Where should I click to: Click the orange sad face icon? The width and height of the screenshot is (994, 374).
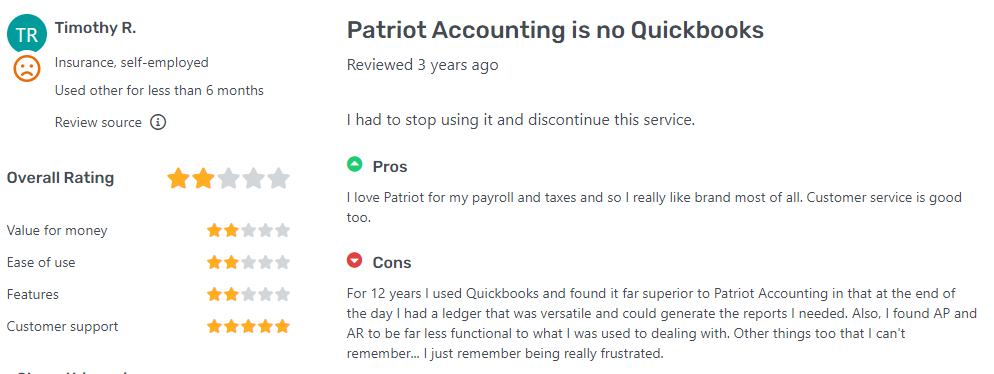[27, 68]
